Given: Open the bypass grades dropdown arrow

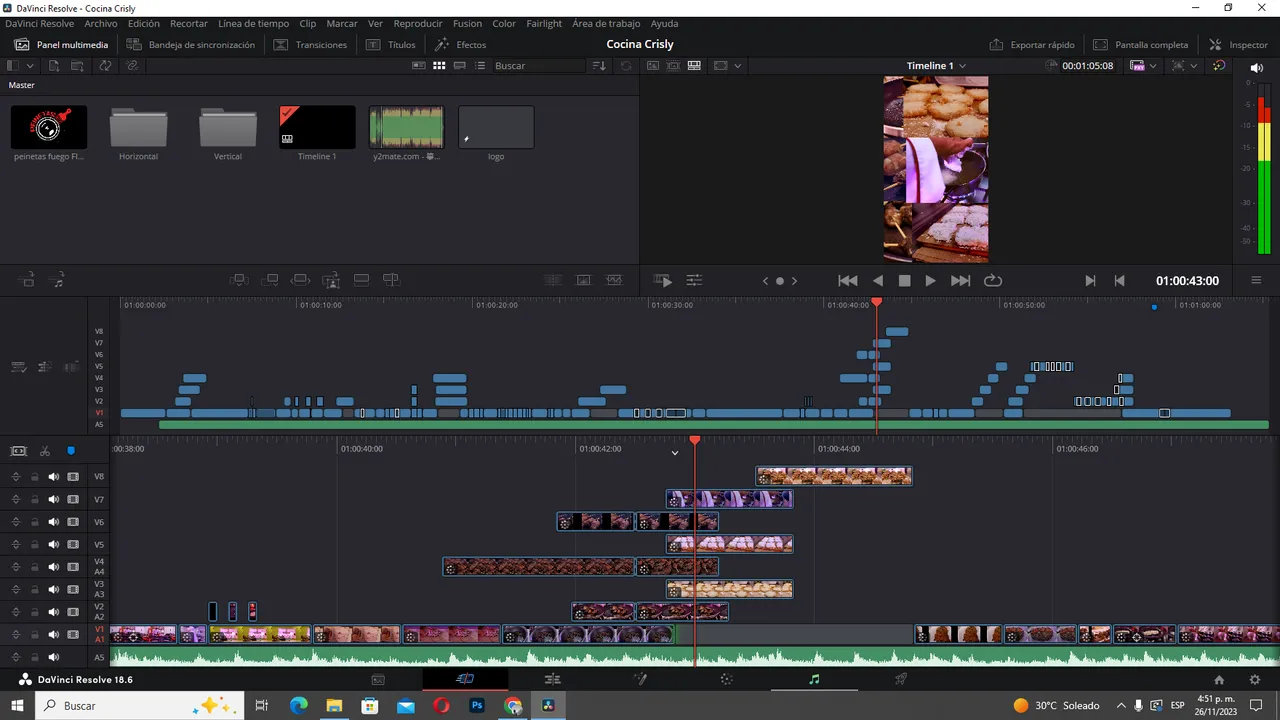Looking at the screenshot, I should pyautogui.click(x=1194, y=65).
